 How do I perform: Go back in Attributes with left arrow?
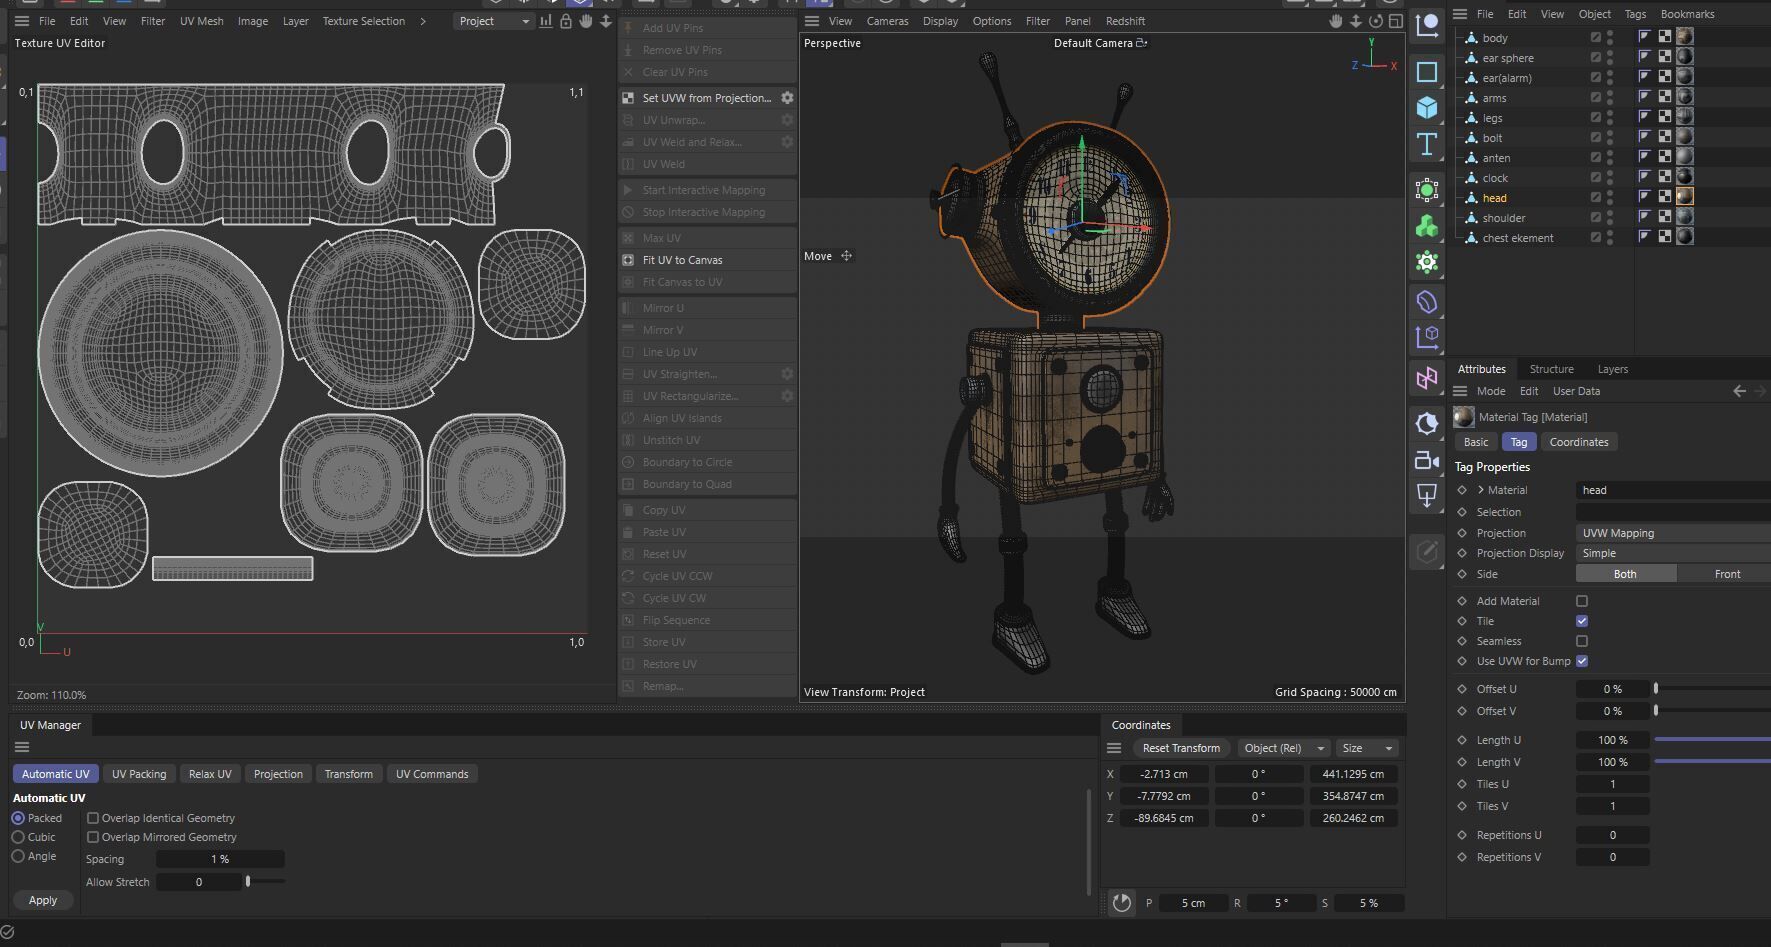pyautogui.click(x=1739, y=391)
